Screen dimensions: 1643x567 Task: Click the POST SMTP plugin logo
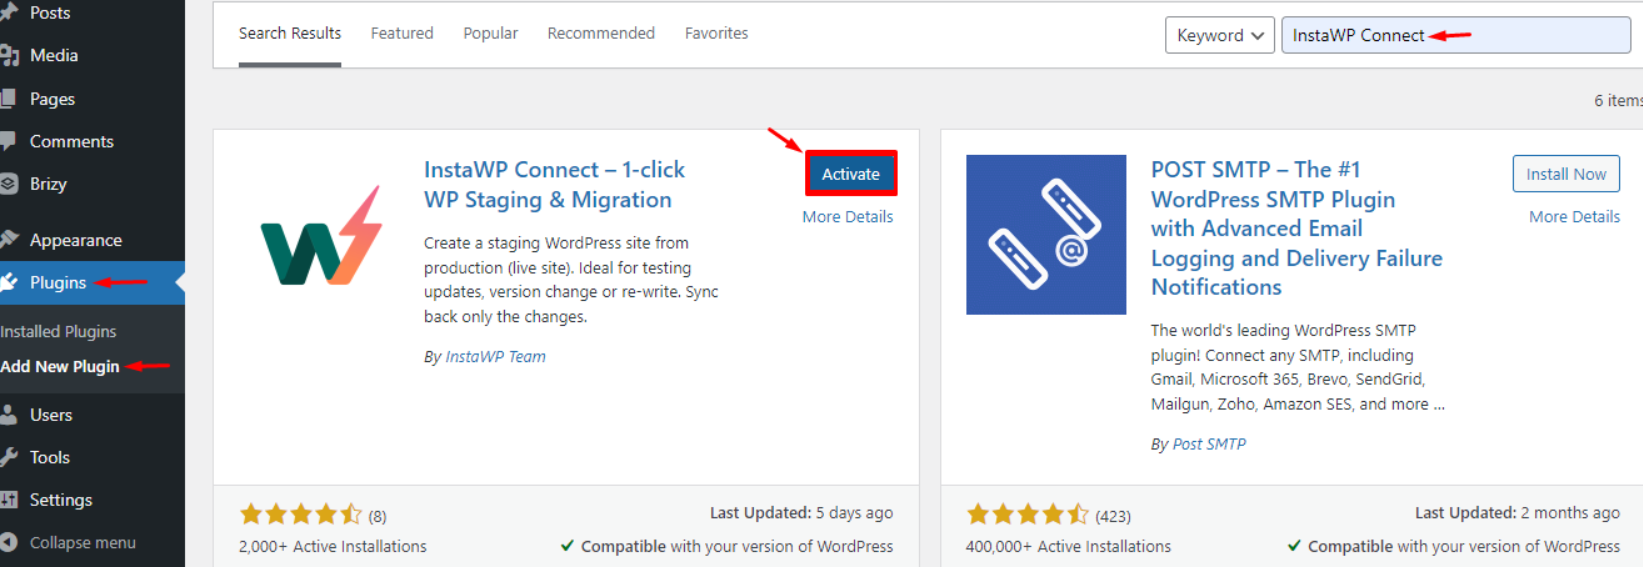1046,235
